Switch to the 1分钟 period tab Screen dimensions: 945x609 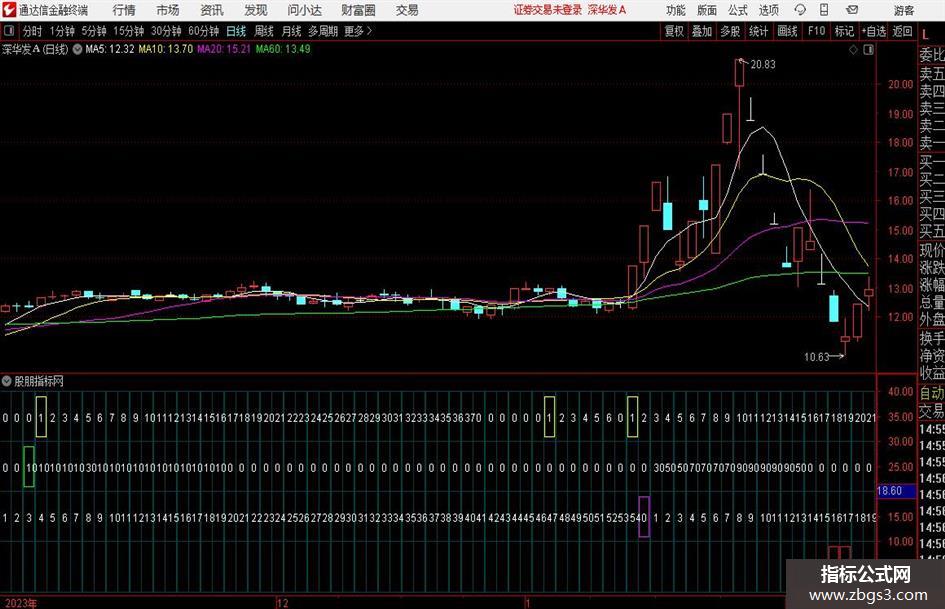(x=62, y=31)
